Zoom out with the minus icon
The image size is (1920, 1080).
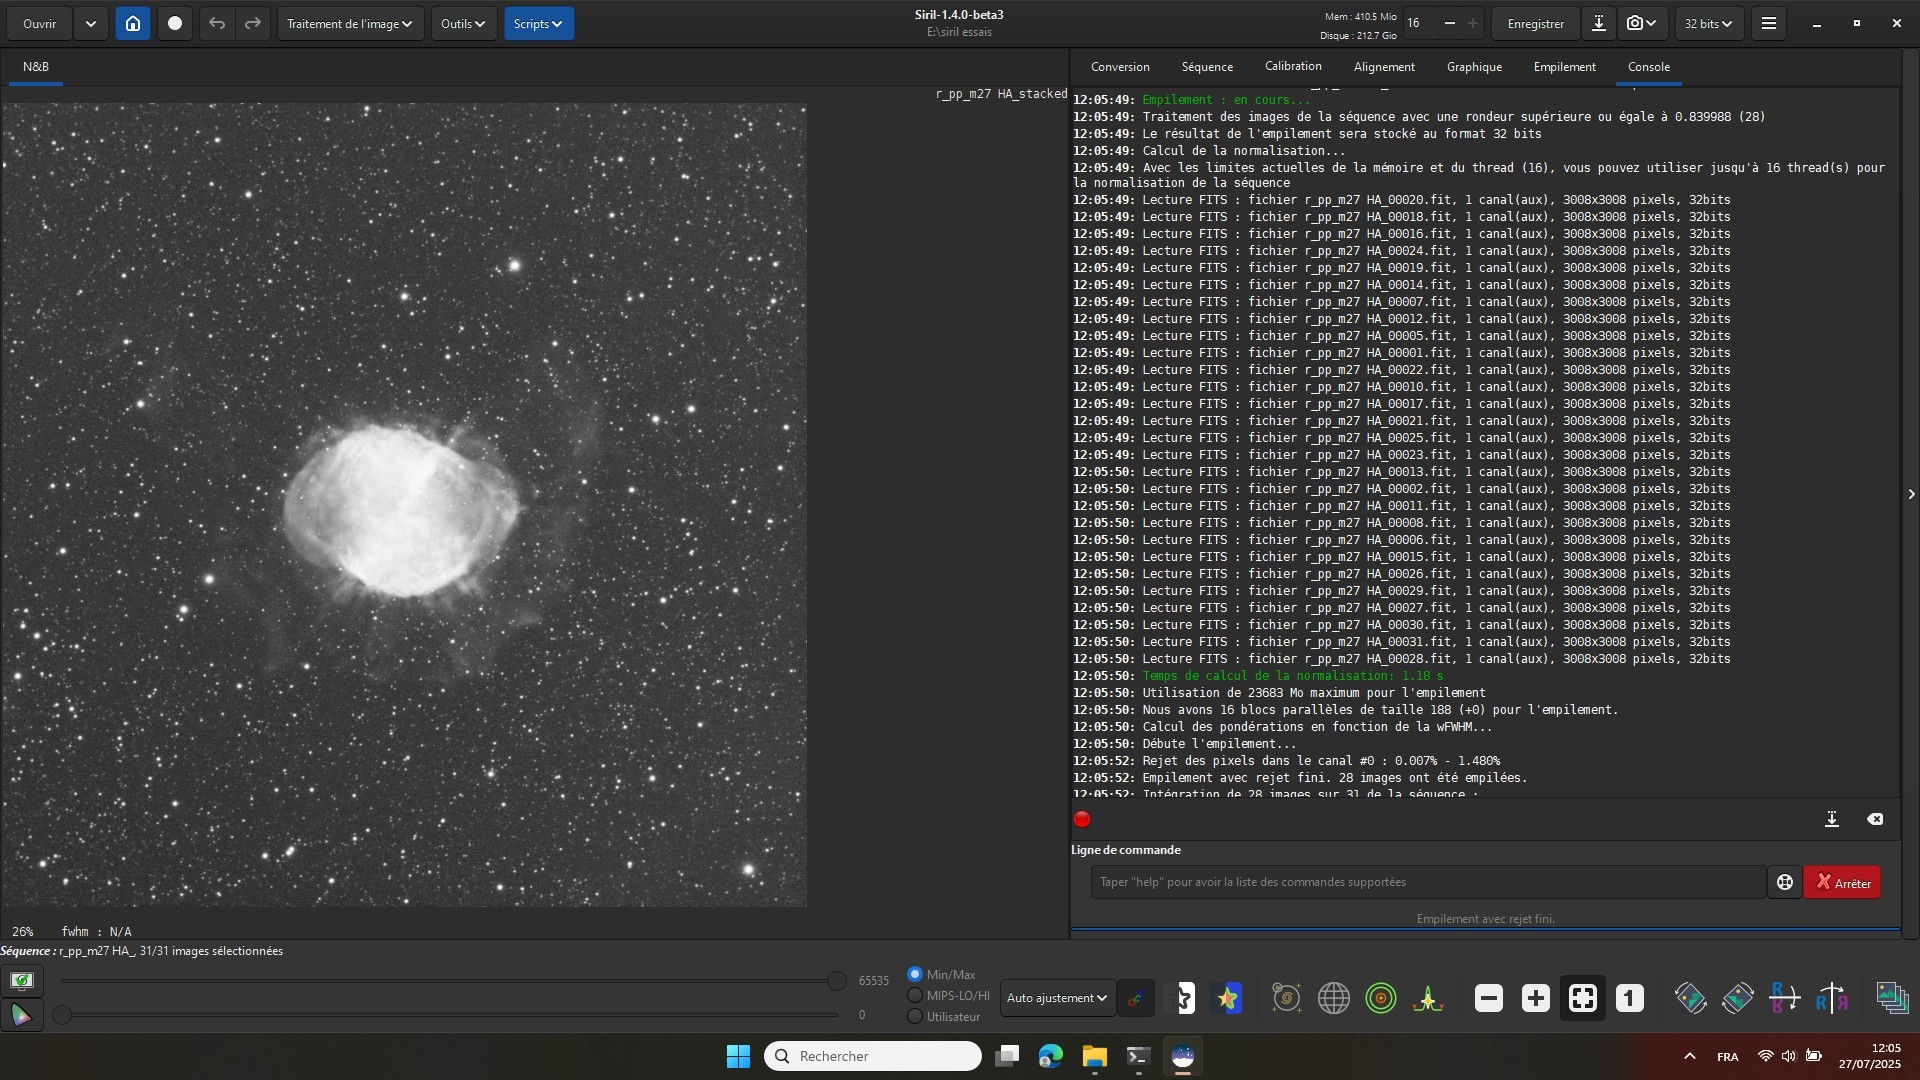pyautogui.click(x=1489, y=998)
